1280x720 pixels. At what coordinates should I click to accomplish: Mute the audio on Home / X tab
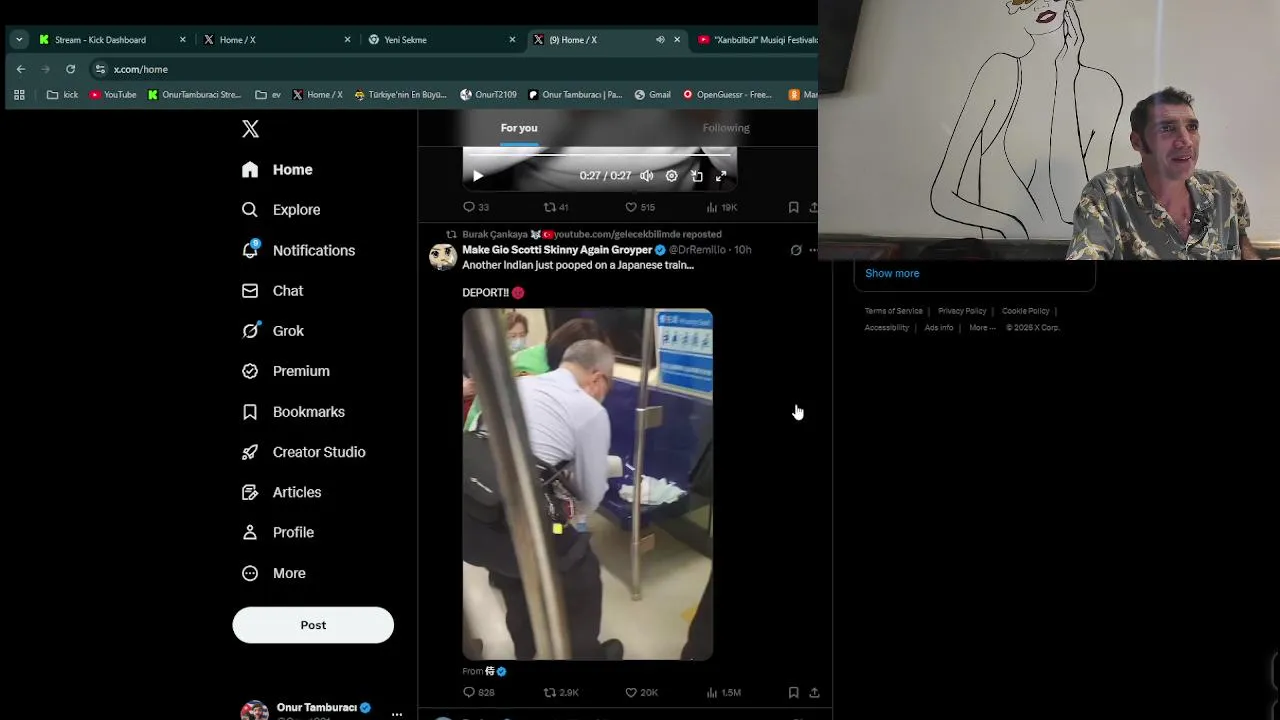point(660,40)
